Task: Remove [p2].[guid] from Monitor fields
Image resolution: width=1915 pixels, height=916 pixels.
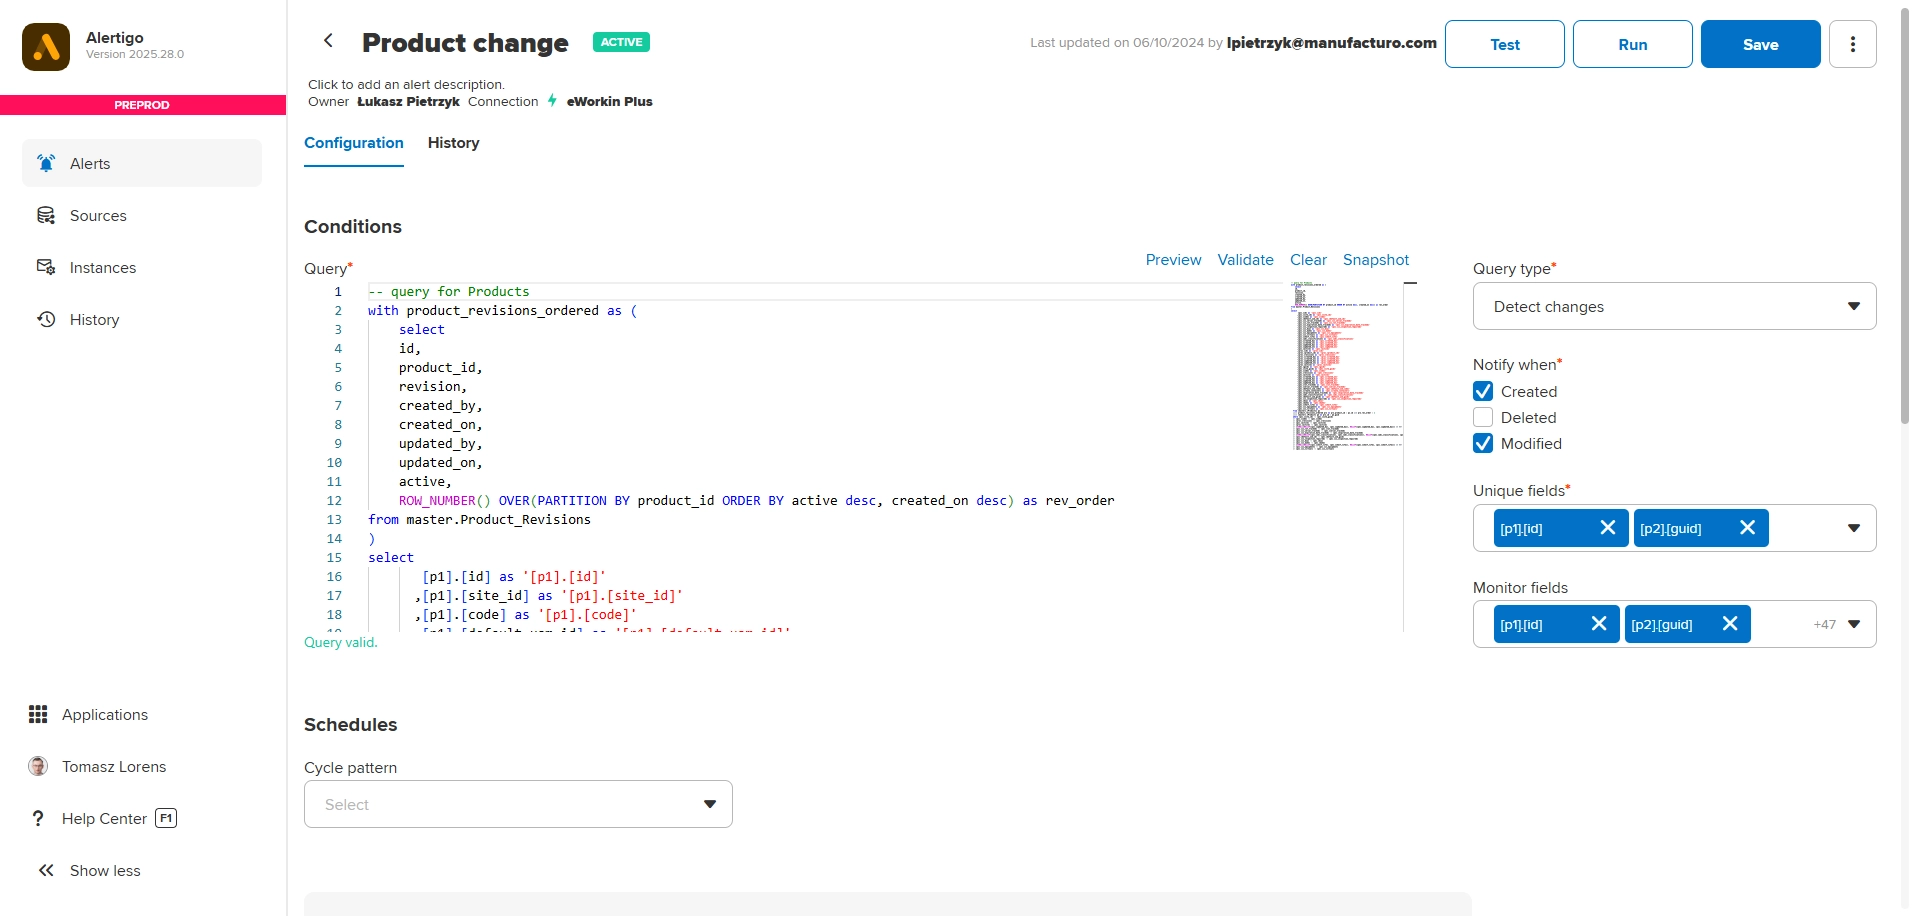Action: tap(1729, 624)
